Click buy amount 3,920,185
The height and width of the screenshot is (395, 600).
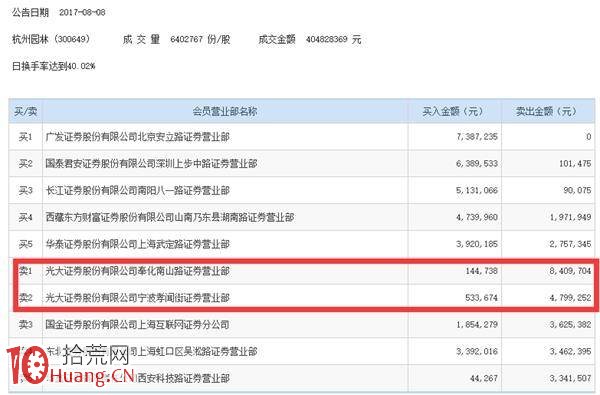pyautogui.click(x=477, y=244)
